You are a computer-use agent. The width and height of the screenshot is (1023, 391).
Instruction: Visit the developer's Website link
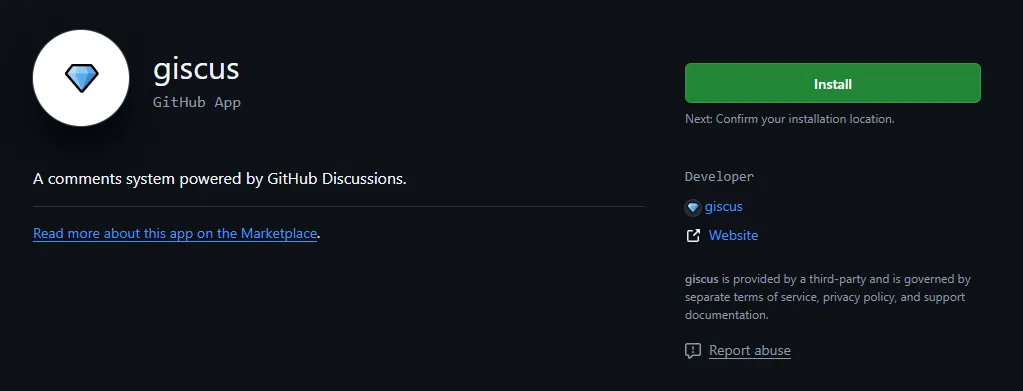tap(733, 236)
